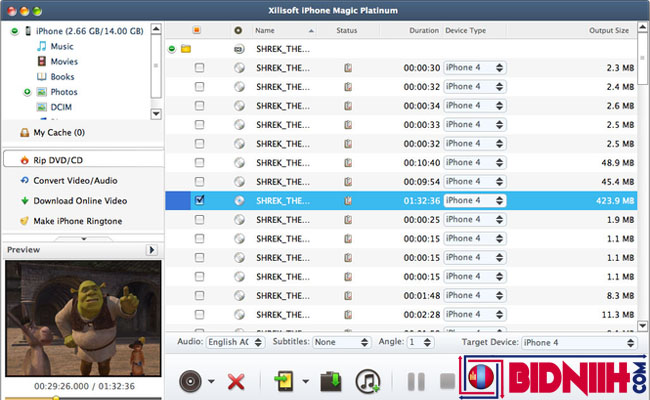650x400 pixels.
Task: Uncheck the box for the 01:32:36 title
Action: [x=199, y=200]
